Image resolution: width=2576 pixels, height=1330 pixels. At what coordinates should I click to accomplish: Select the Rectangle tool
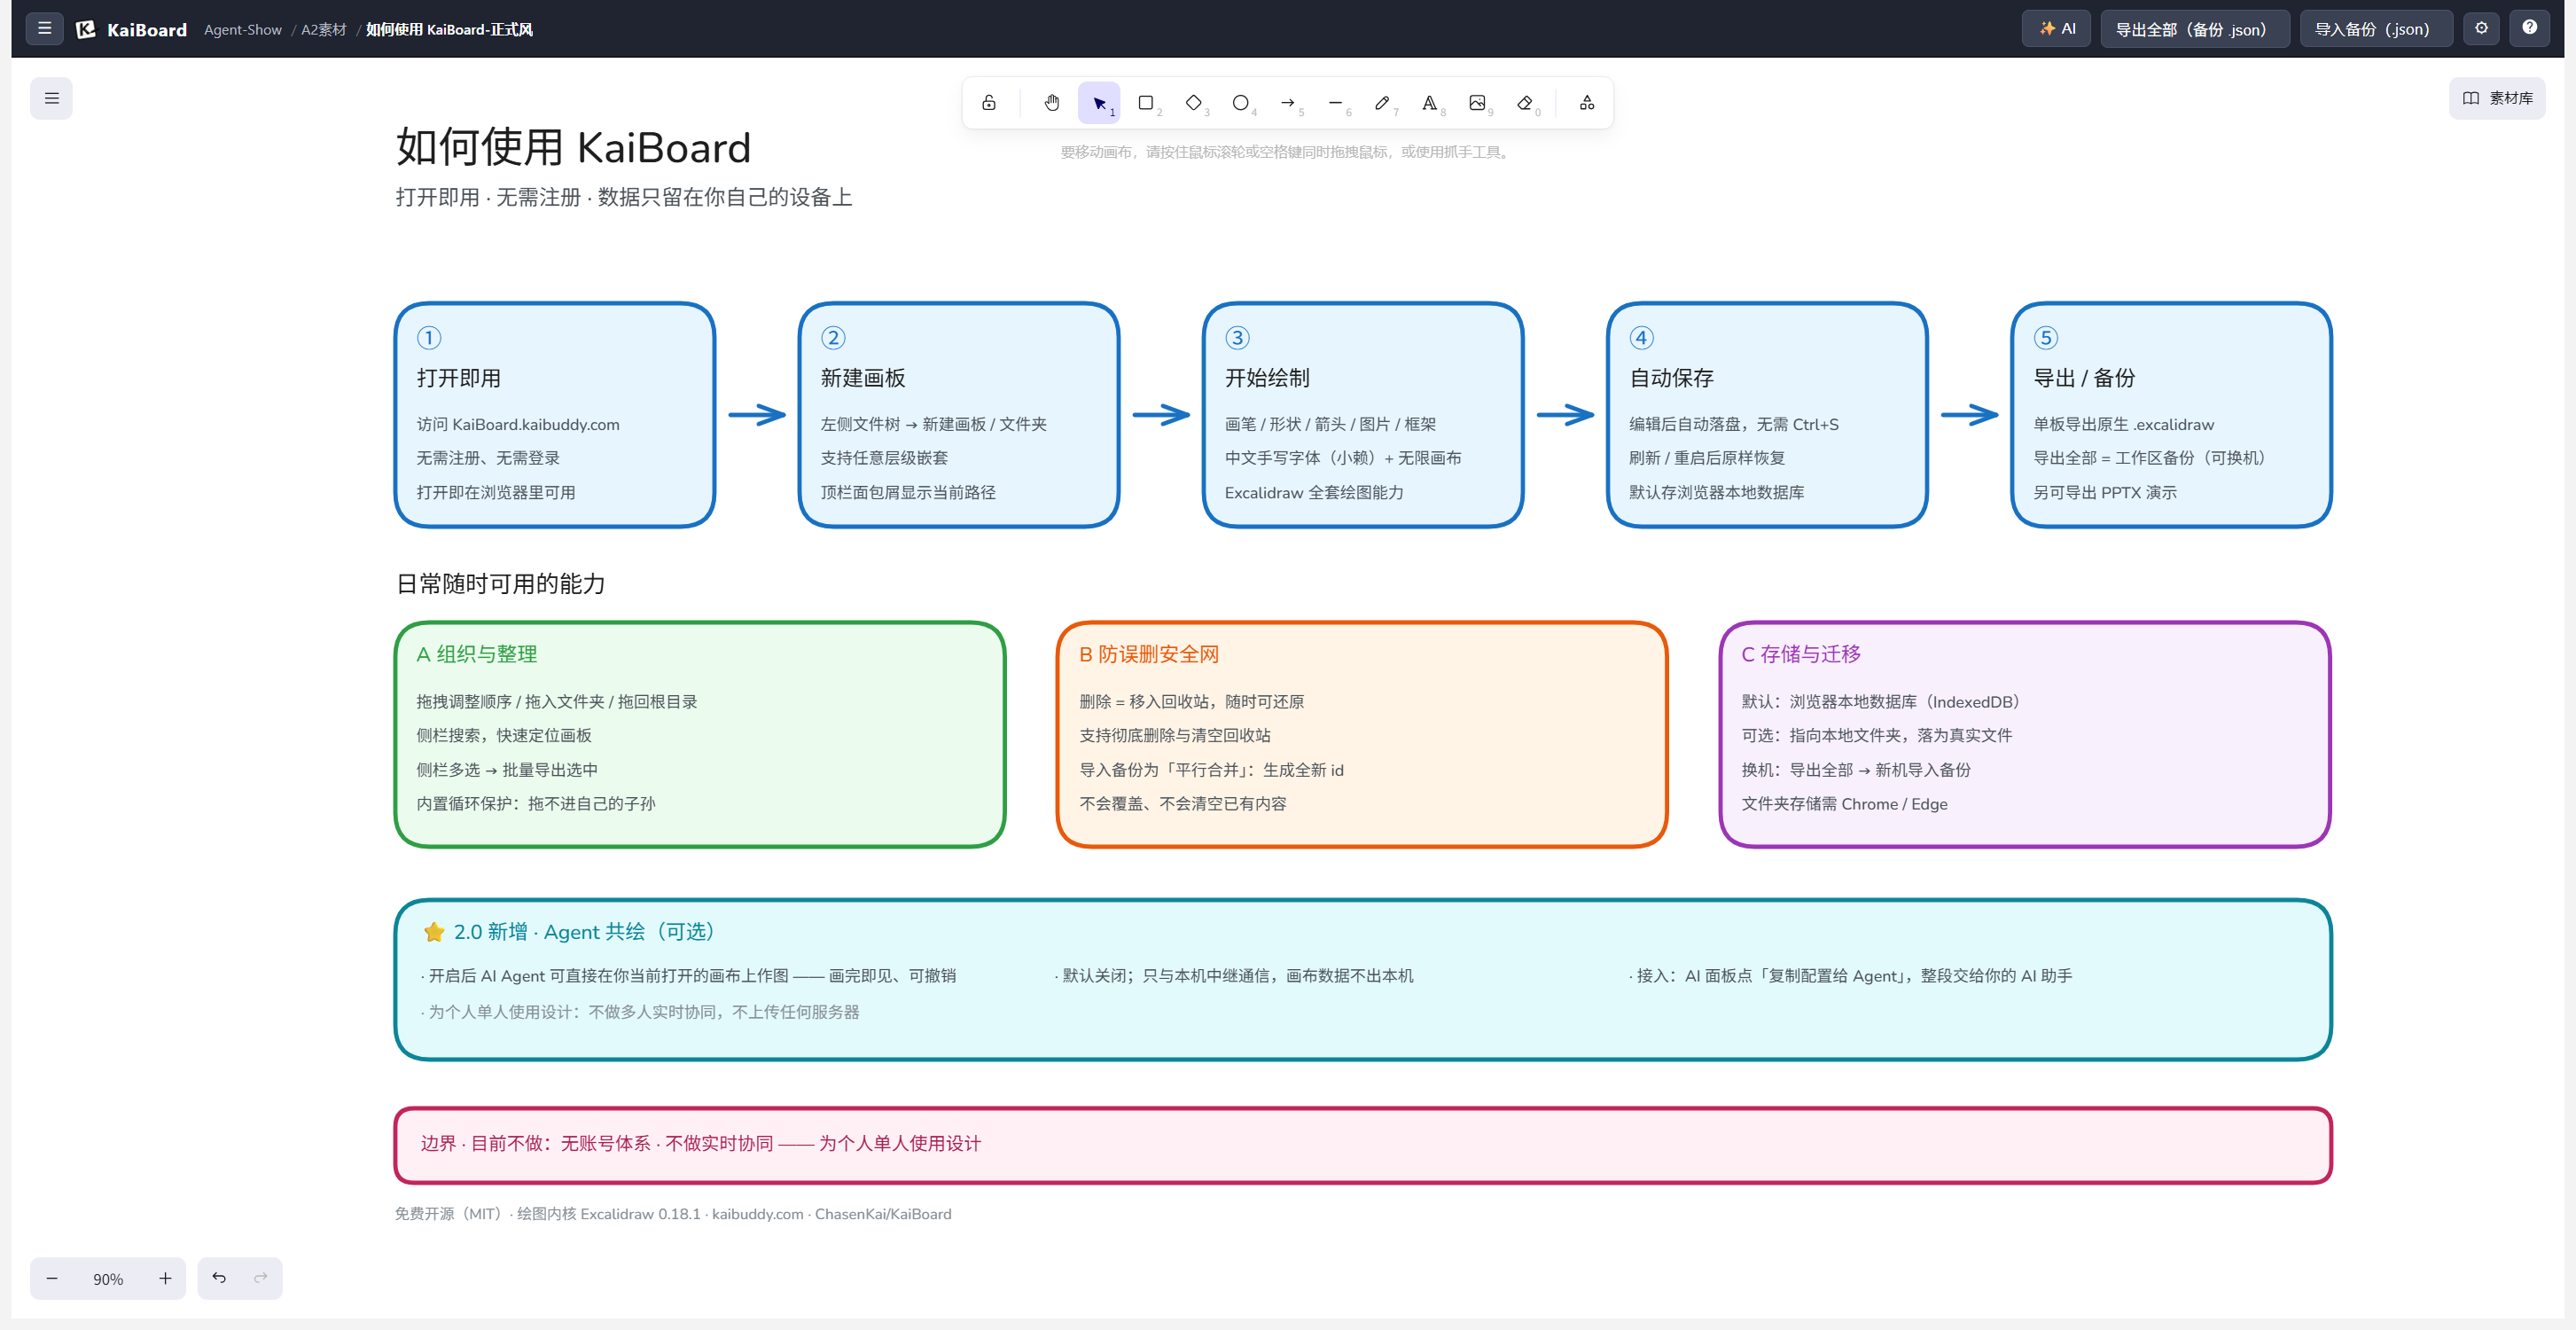tap(1146, 103)
